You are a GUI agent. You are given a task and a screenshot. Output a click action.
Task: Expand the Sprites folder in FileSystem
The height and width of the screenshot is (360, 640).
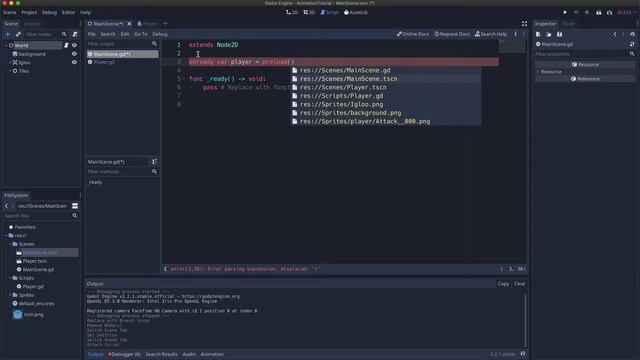coord(10,295)
